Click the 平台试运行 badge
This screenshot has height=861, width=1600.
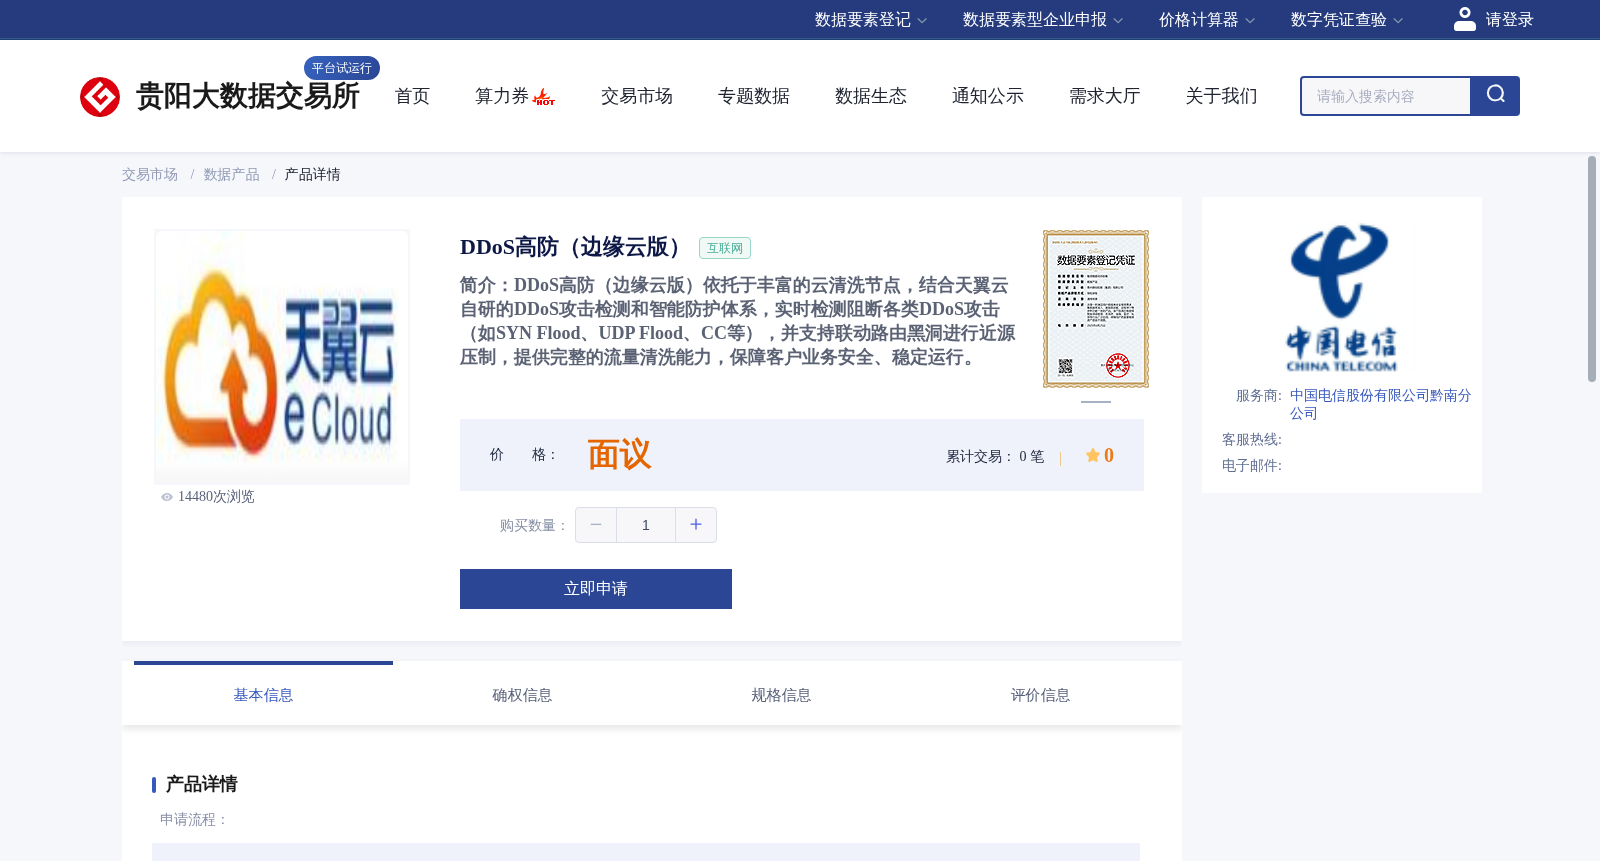tap(342, 68)
